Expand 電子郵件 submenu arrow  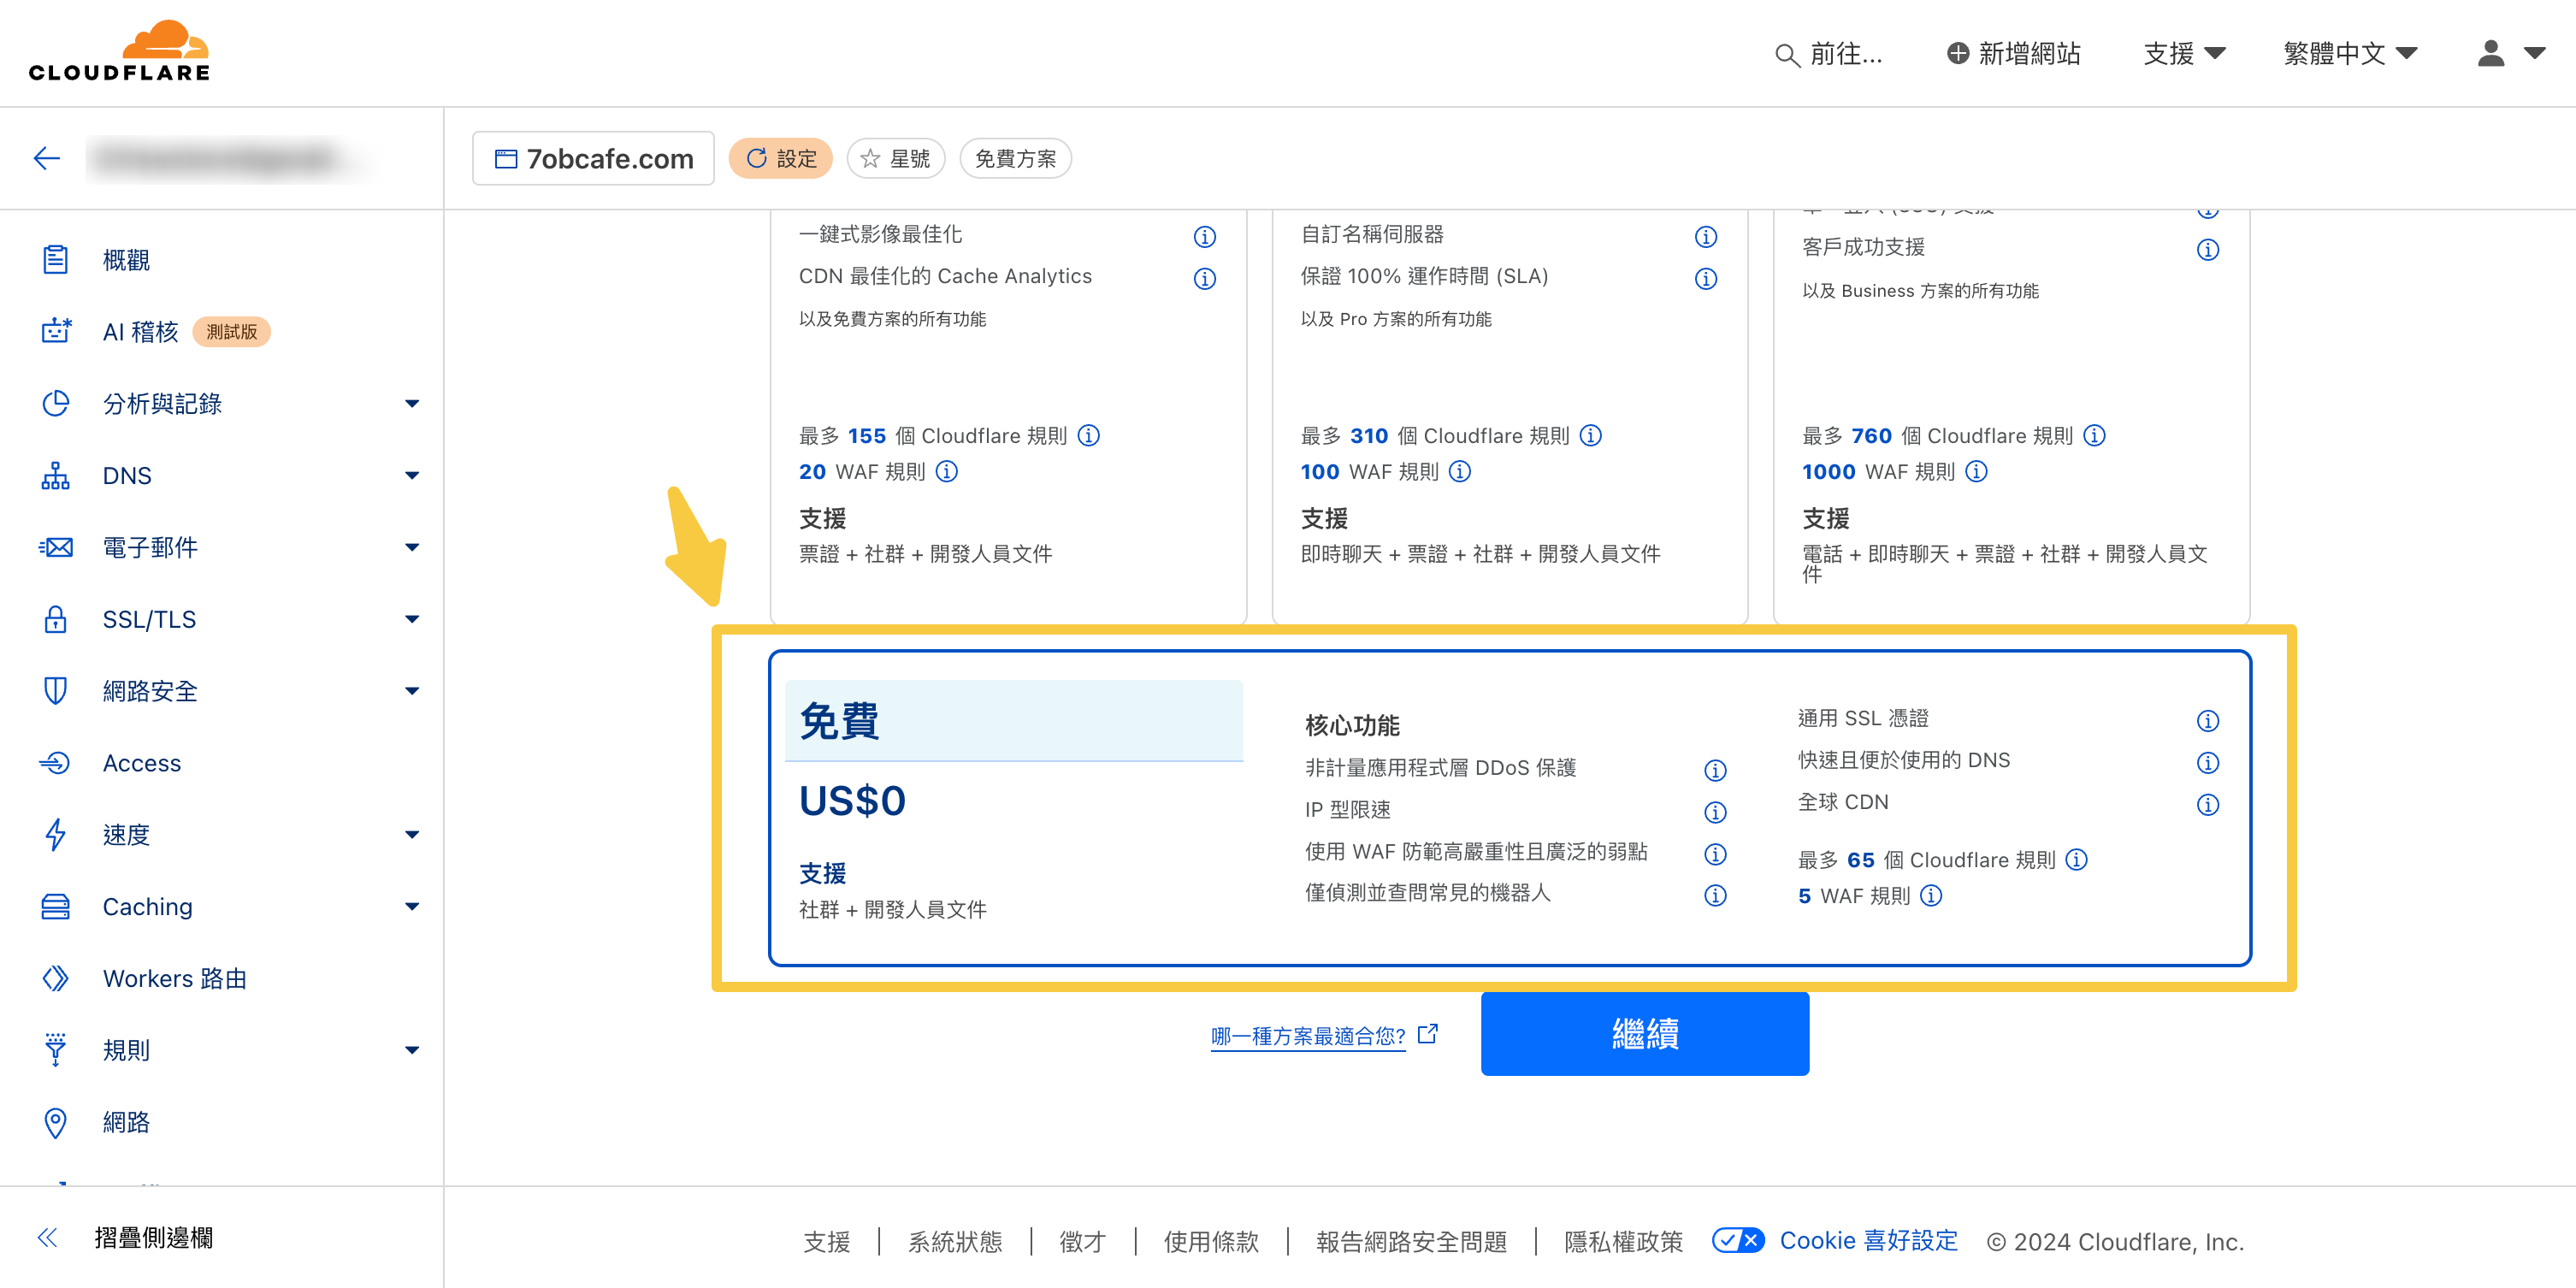(412, 547)
